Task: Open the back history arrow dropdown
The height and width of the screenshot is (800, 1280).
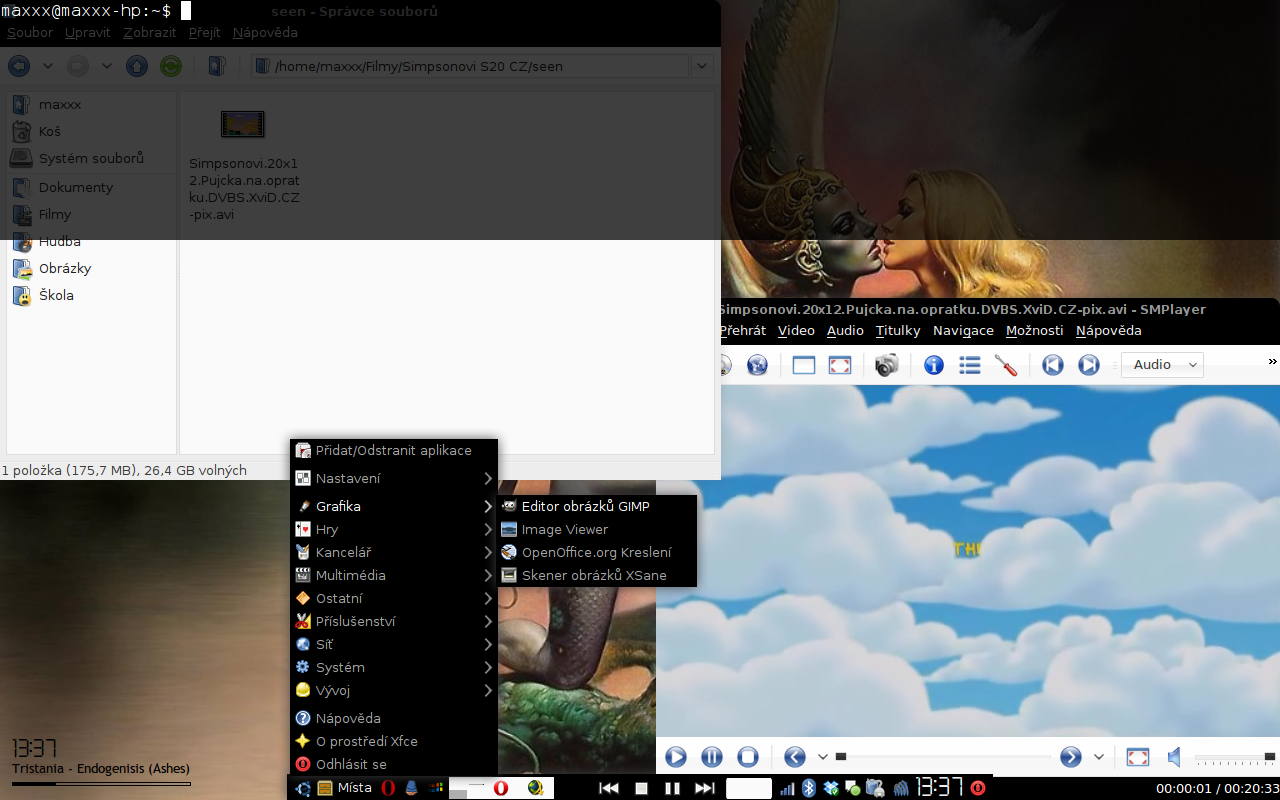Action: click(x=47, y=66)
